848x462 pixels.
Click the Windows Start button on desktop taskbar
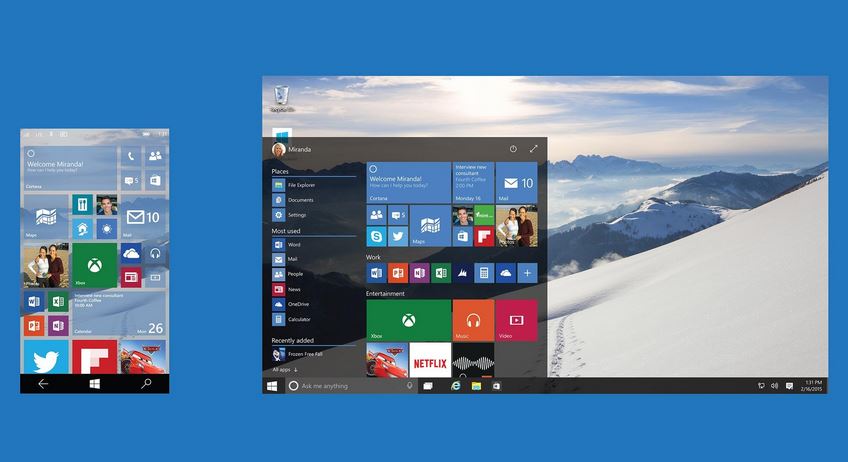pos(272,385)
